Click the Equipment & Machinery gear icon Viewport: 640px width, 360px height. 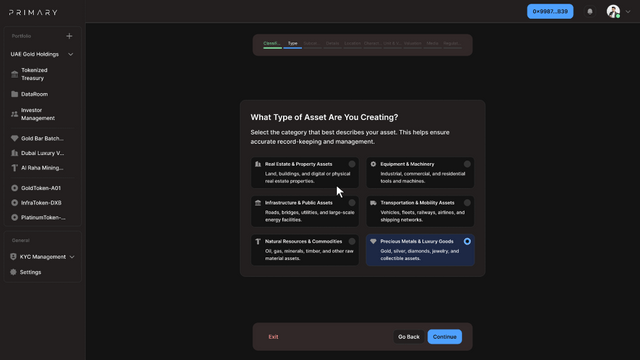[373, 164]
